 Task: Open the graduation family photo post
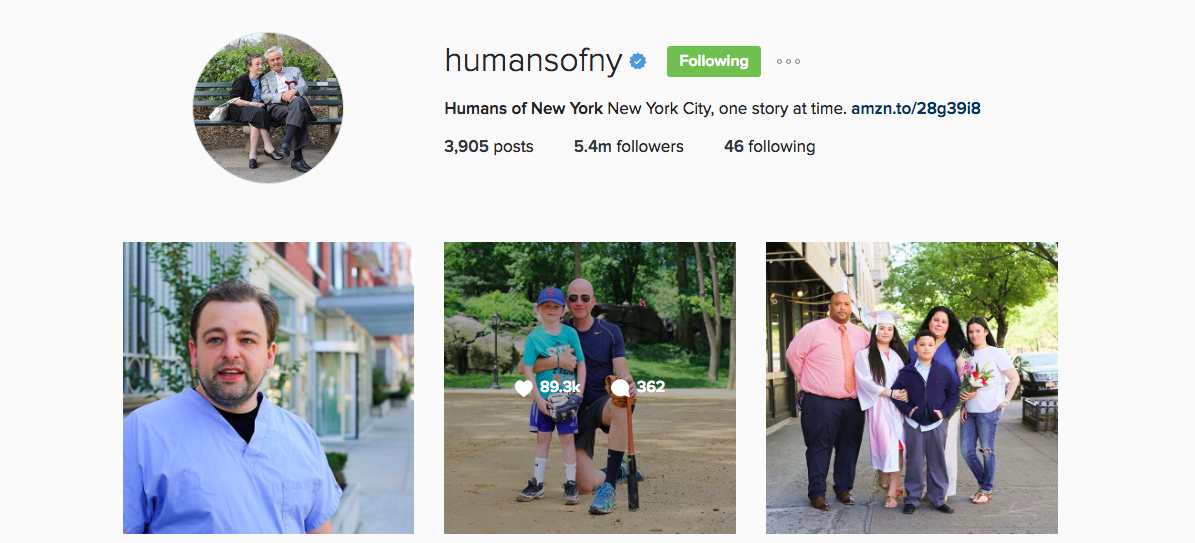[x=911, y=387]
